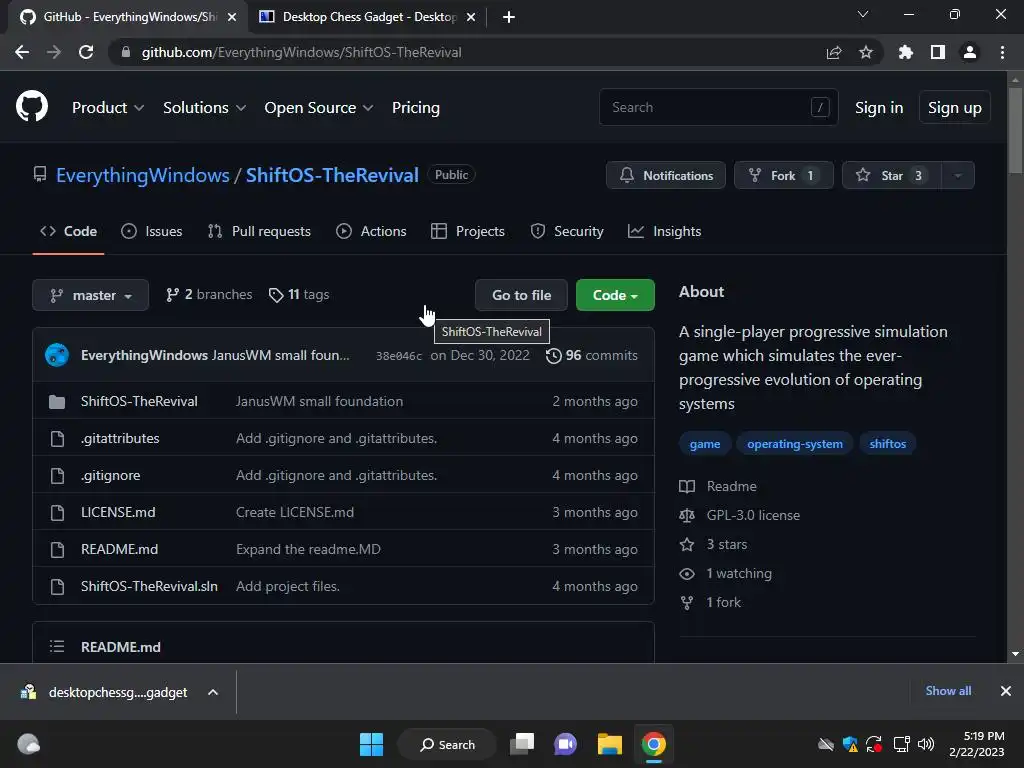
Task: Reload the page with the refresh icon
Action: click(86, 52)
